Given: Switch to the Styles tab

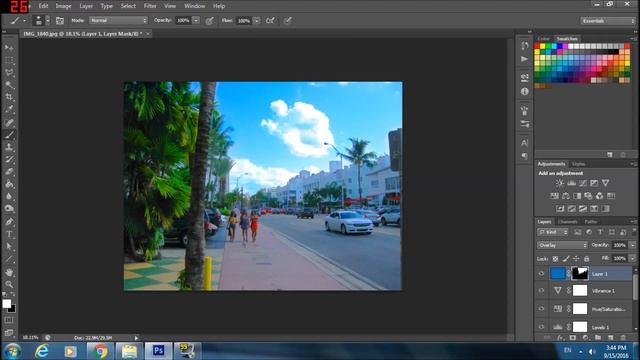Looking at the screenshot, I should (578, 164).
